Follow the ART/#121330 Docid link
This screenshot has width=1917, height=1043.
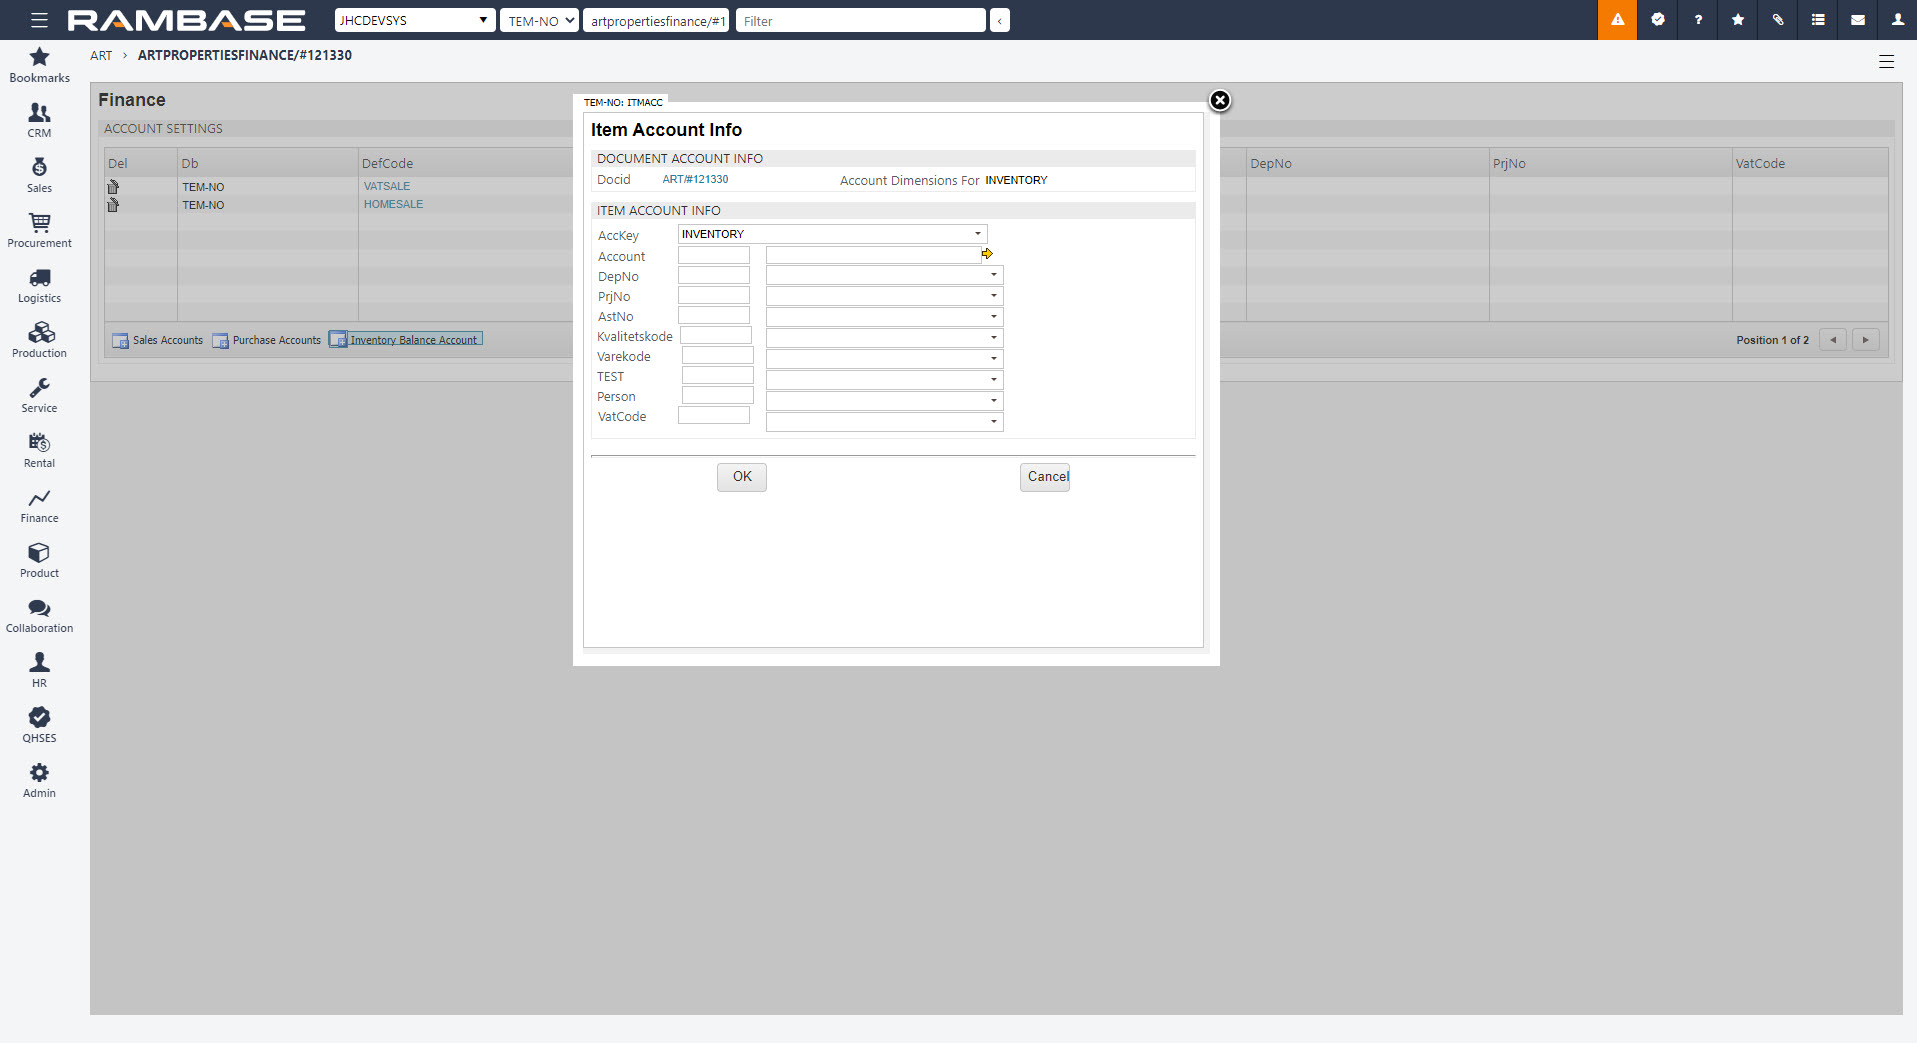[695, 180]
